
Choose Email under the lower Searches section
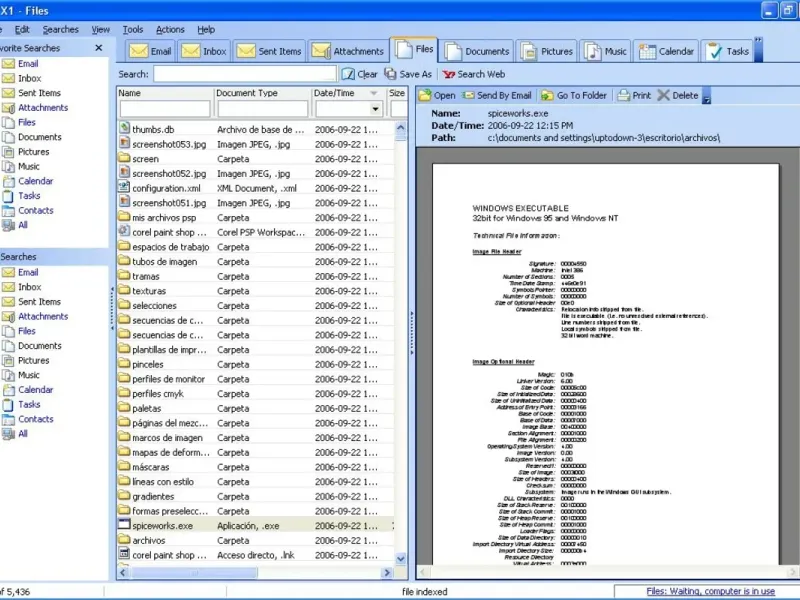pyautogui.click(x=28, y=272)
